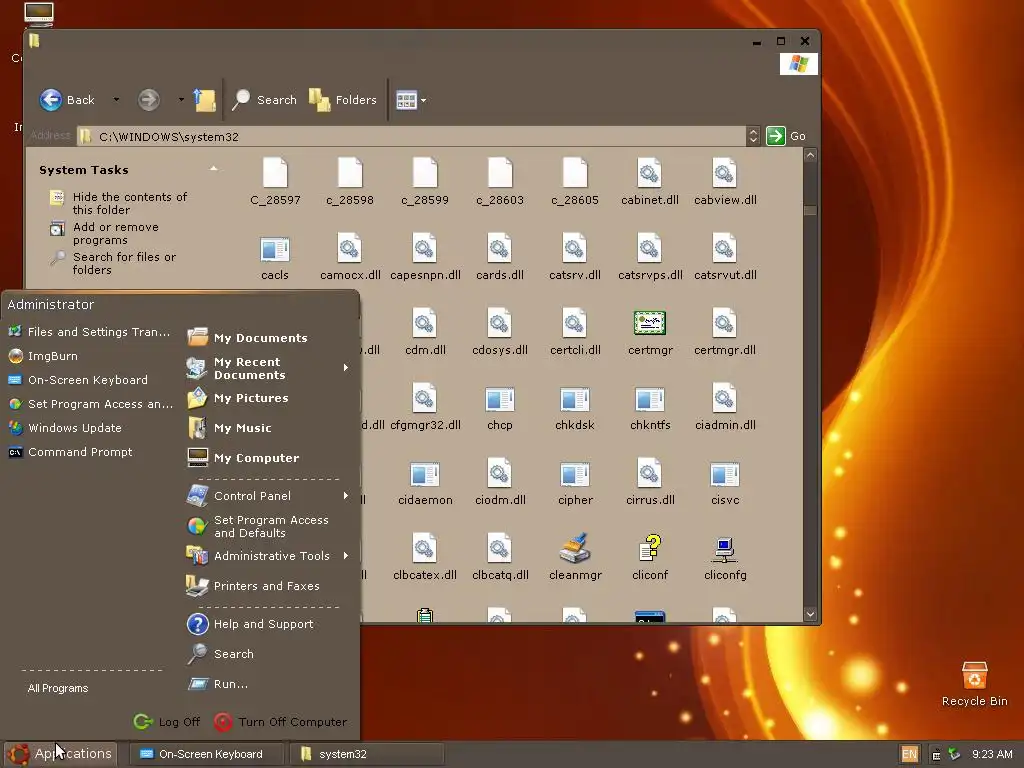Click the address bar path field
This screenshot has height=768, width=1024.
coord(411,136)
